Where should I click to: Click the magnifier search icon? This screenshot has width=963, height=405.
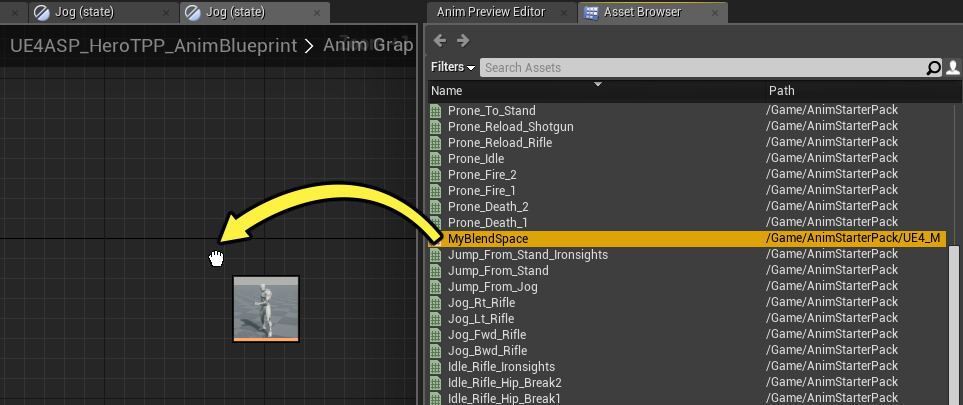(x=933, y=68)
